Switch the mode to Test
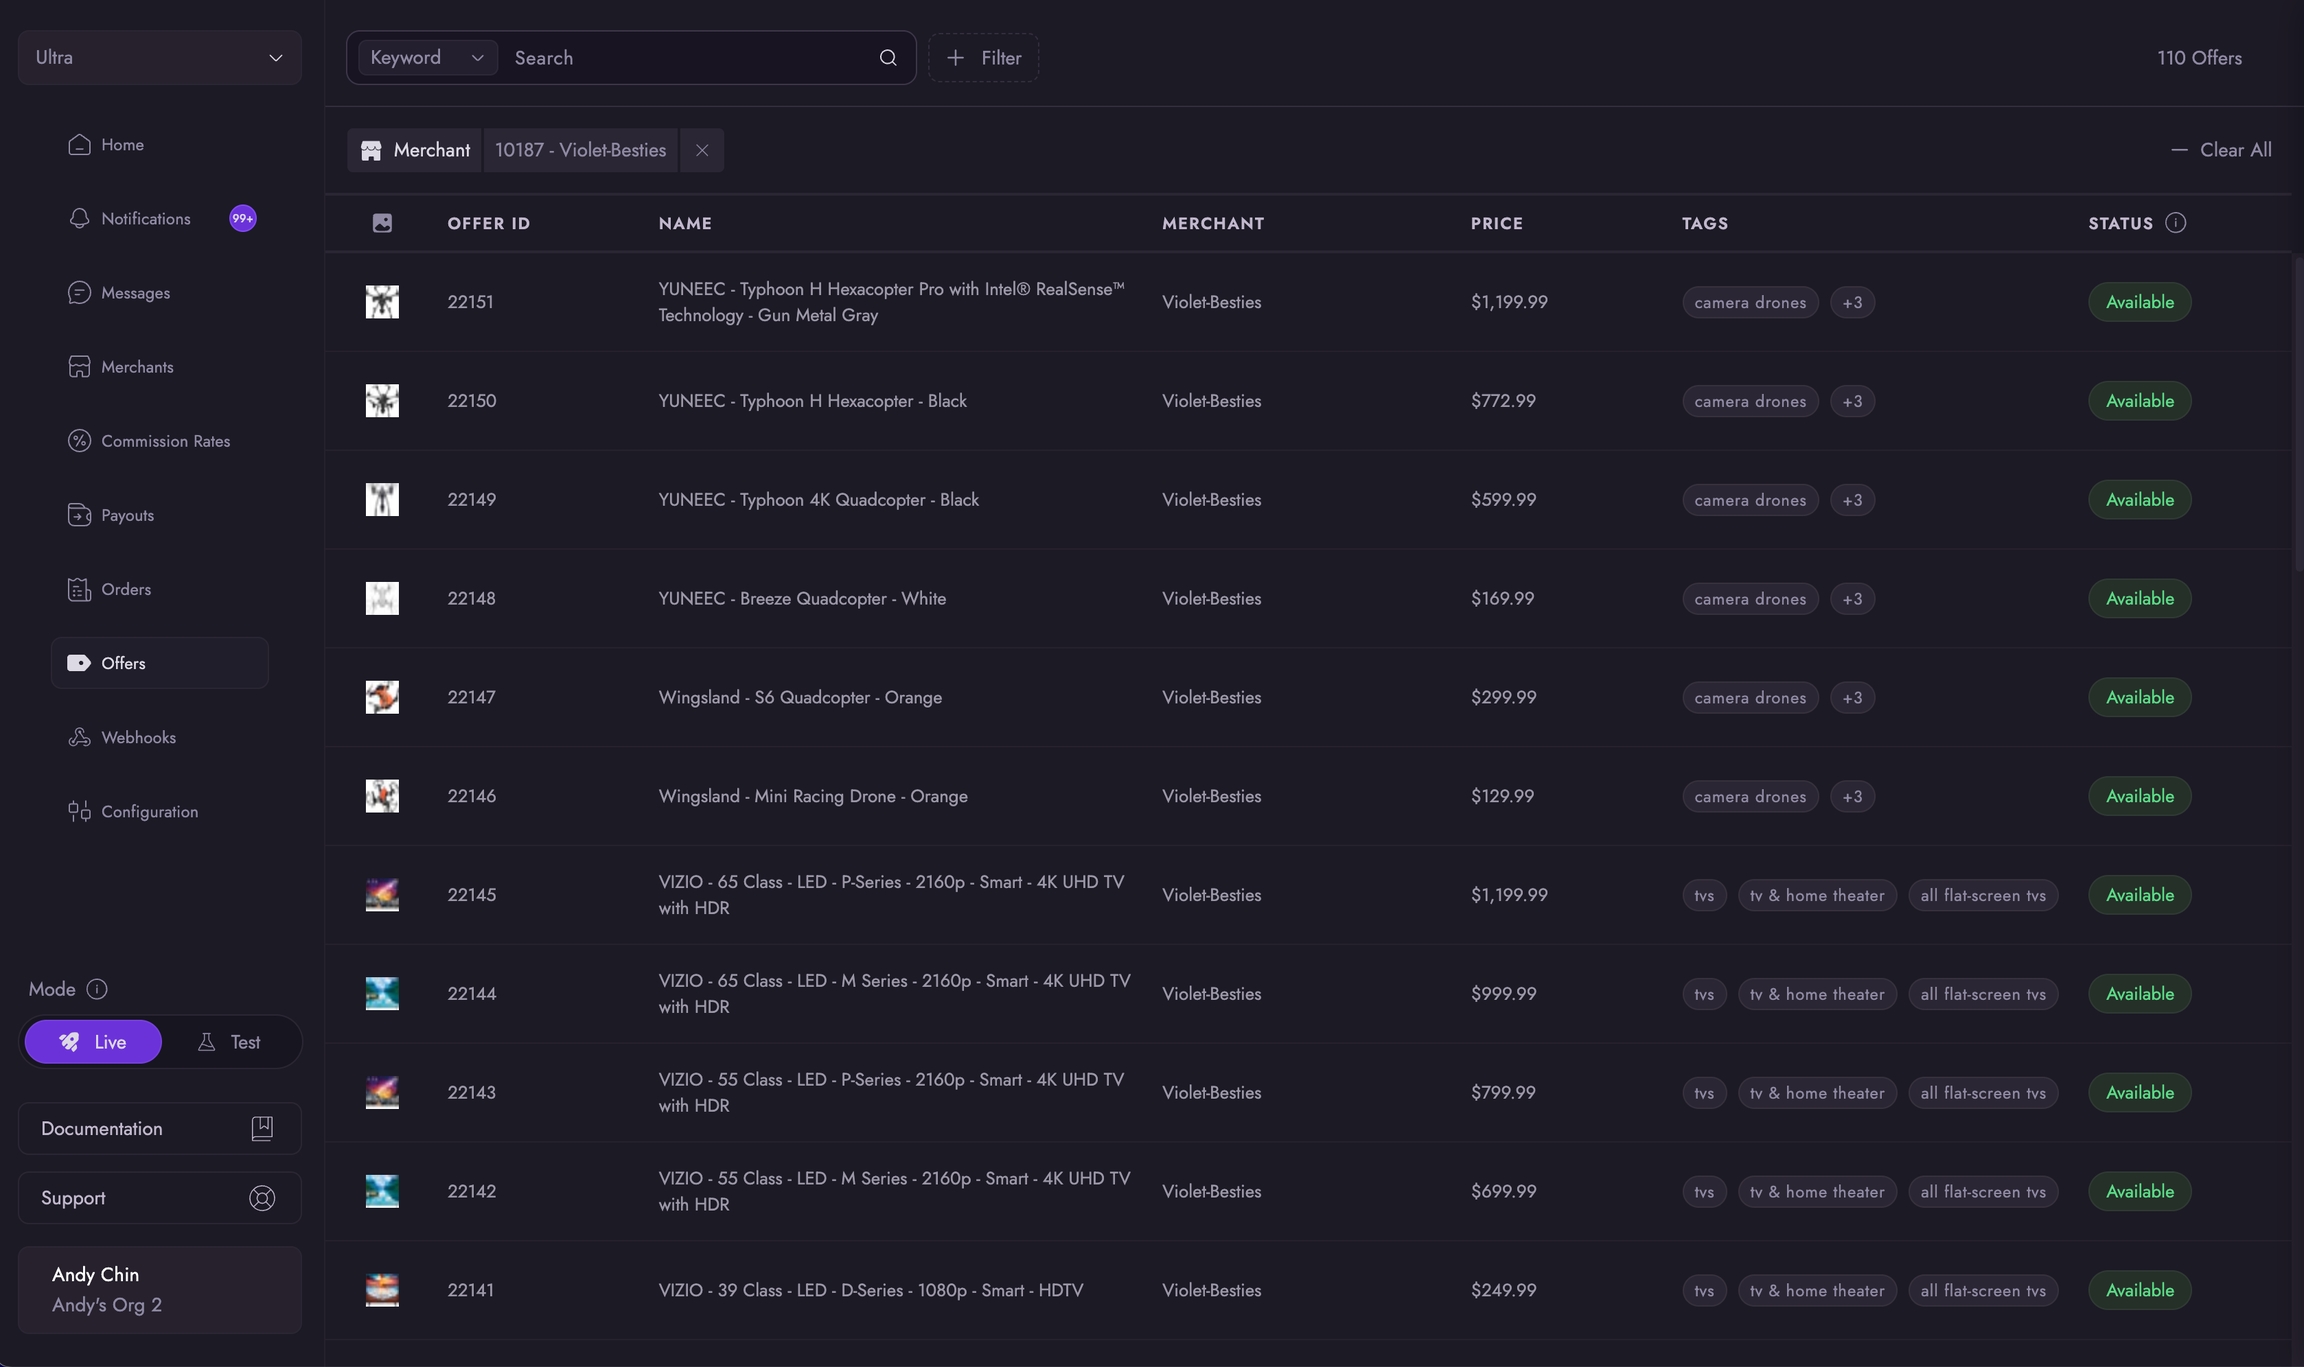The height and width of the screenshot is (1367, 2304). pos(230,1042)
